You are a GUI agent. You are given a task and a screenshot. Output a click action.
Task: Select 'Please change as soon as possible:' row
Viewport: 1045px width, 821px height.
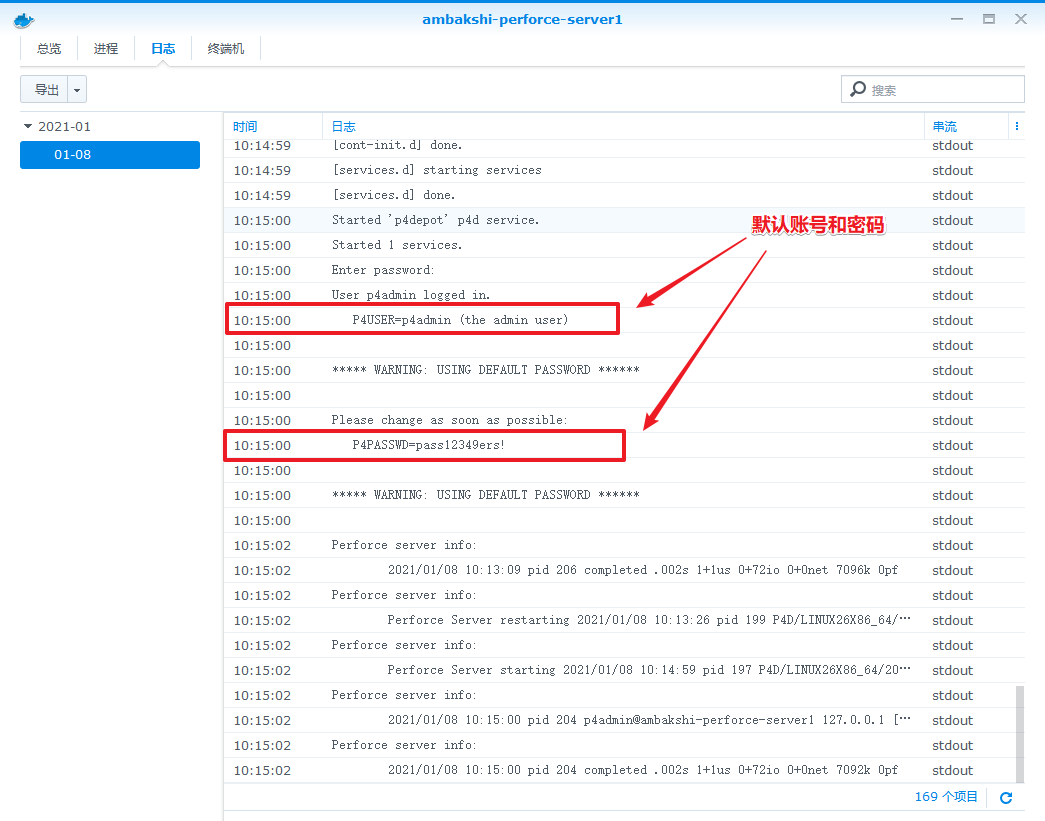pos(624,420)
